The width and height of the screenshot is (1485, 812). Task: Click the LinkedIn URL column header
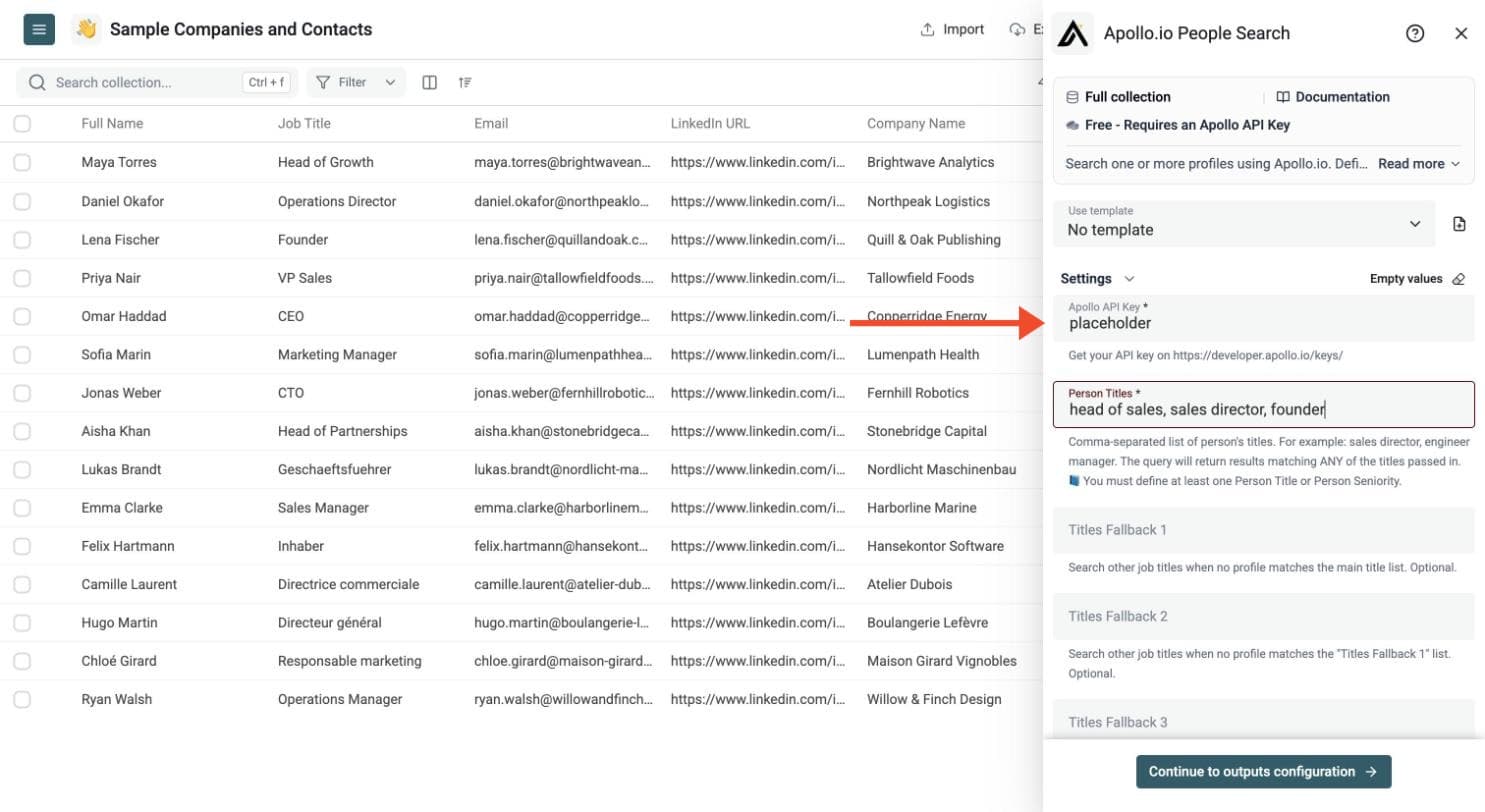[x=710, y=124]
